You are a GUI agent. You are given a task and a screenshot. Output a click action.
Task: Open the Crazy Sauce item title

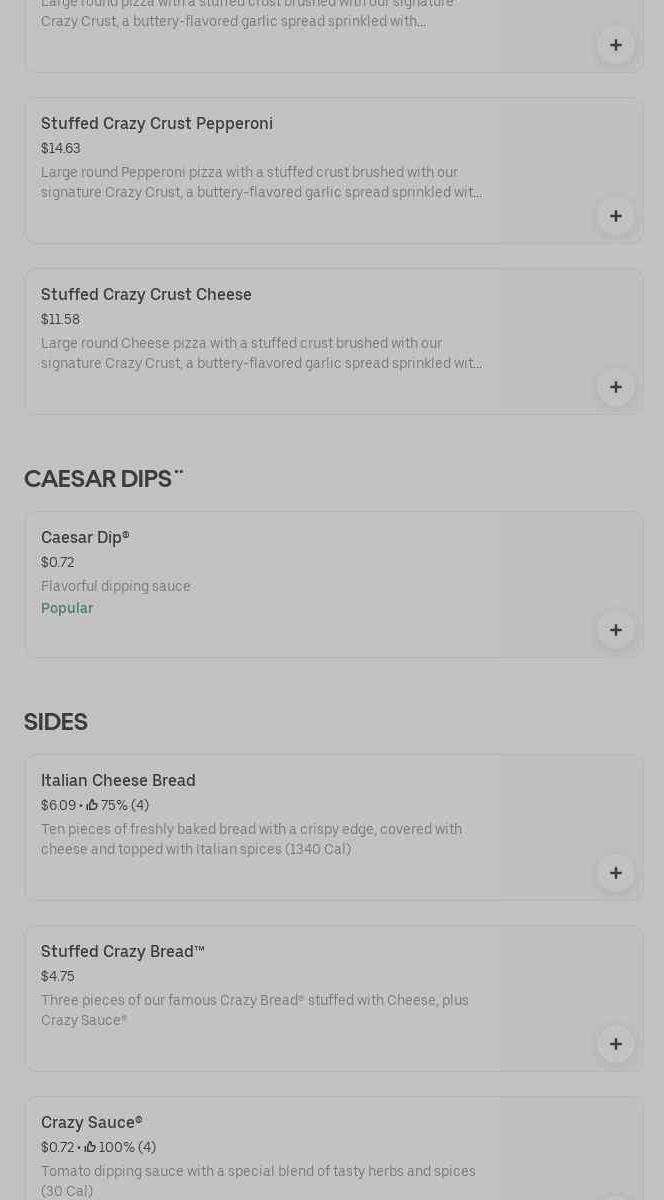[92, 1123]
